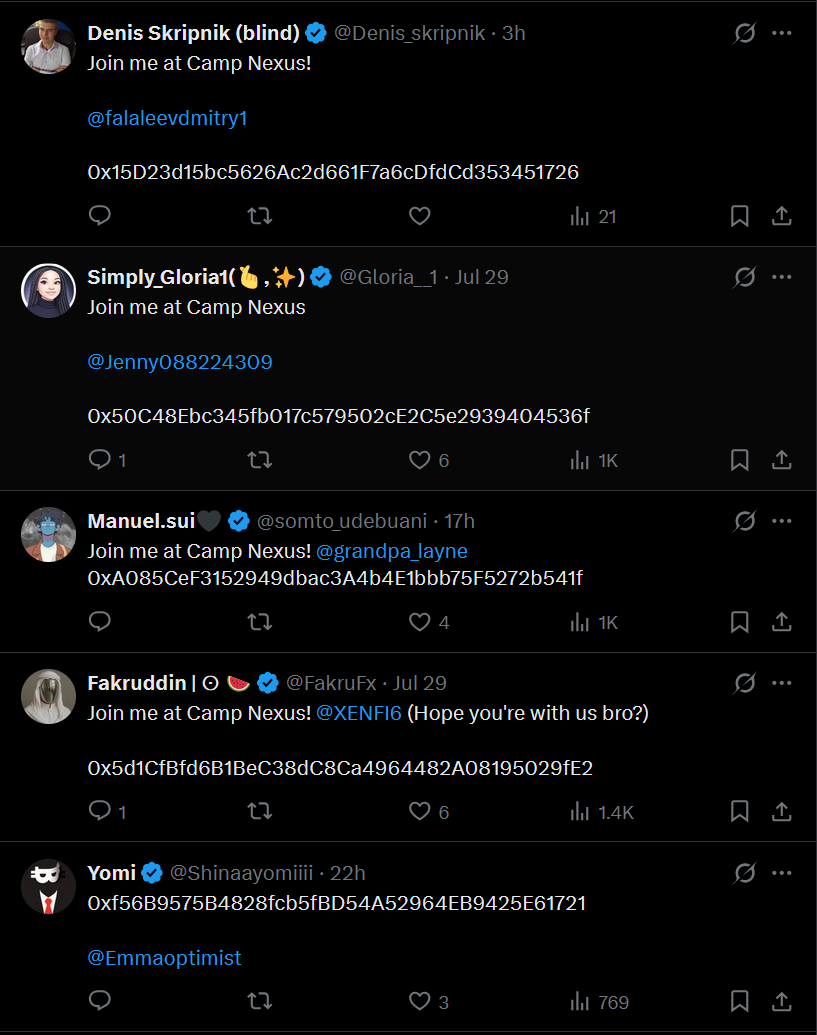Open more options for Manuel.sui's post
The image size is (817, 1035).
click(782, 521)
